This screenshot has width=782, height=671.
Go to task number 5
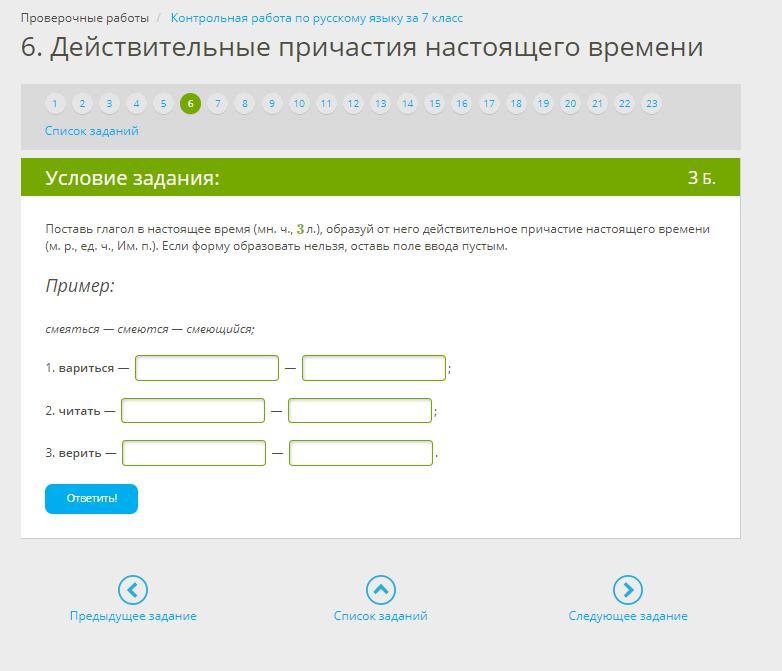(164, 104)
